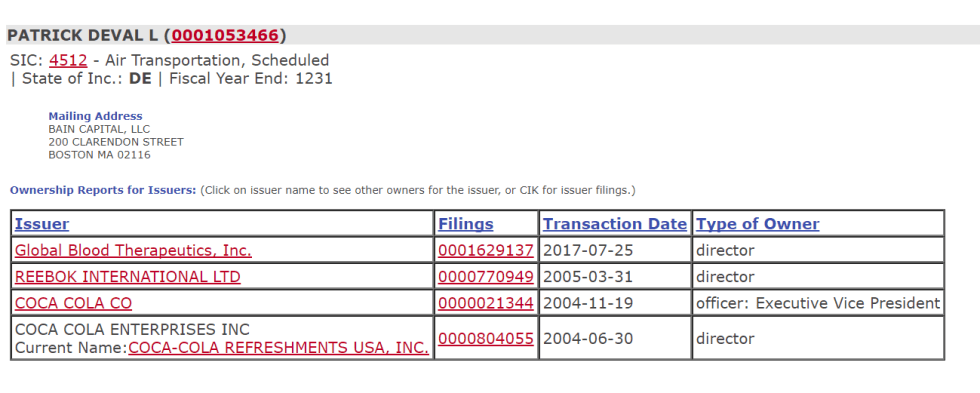Open Global Blood Therapeutics, Inc. issuer link

tap(133, 251)
